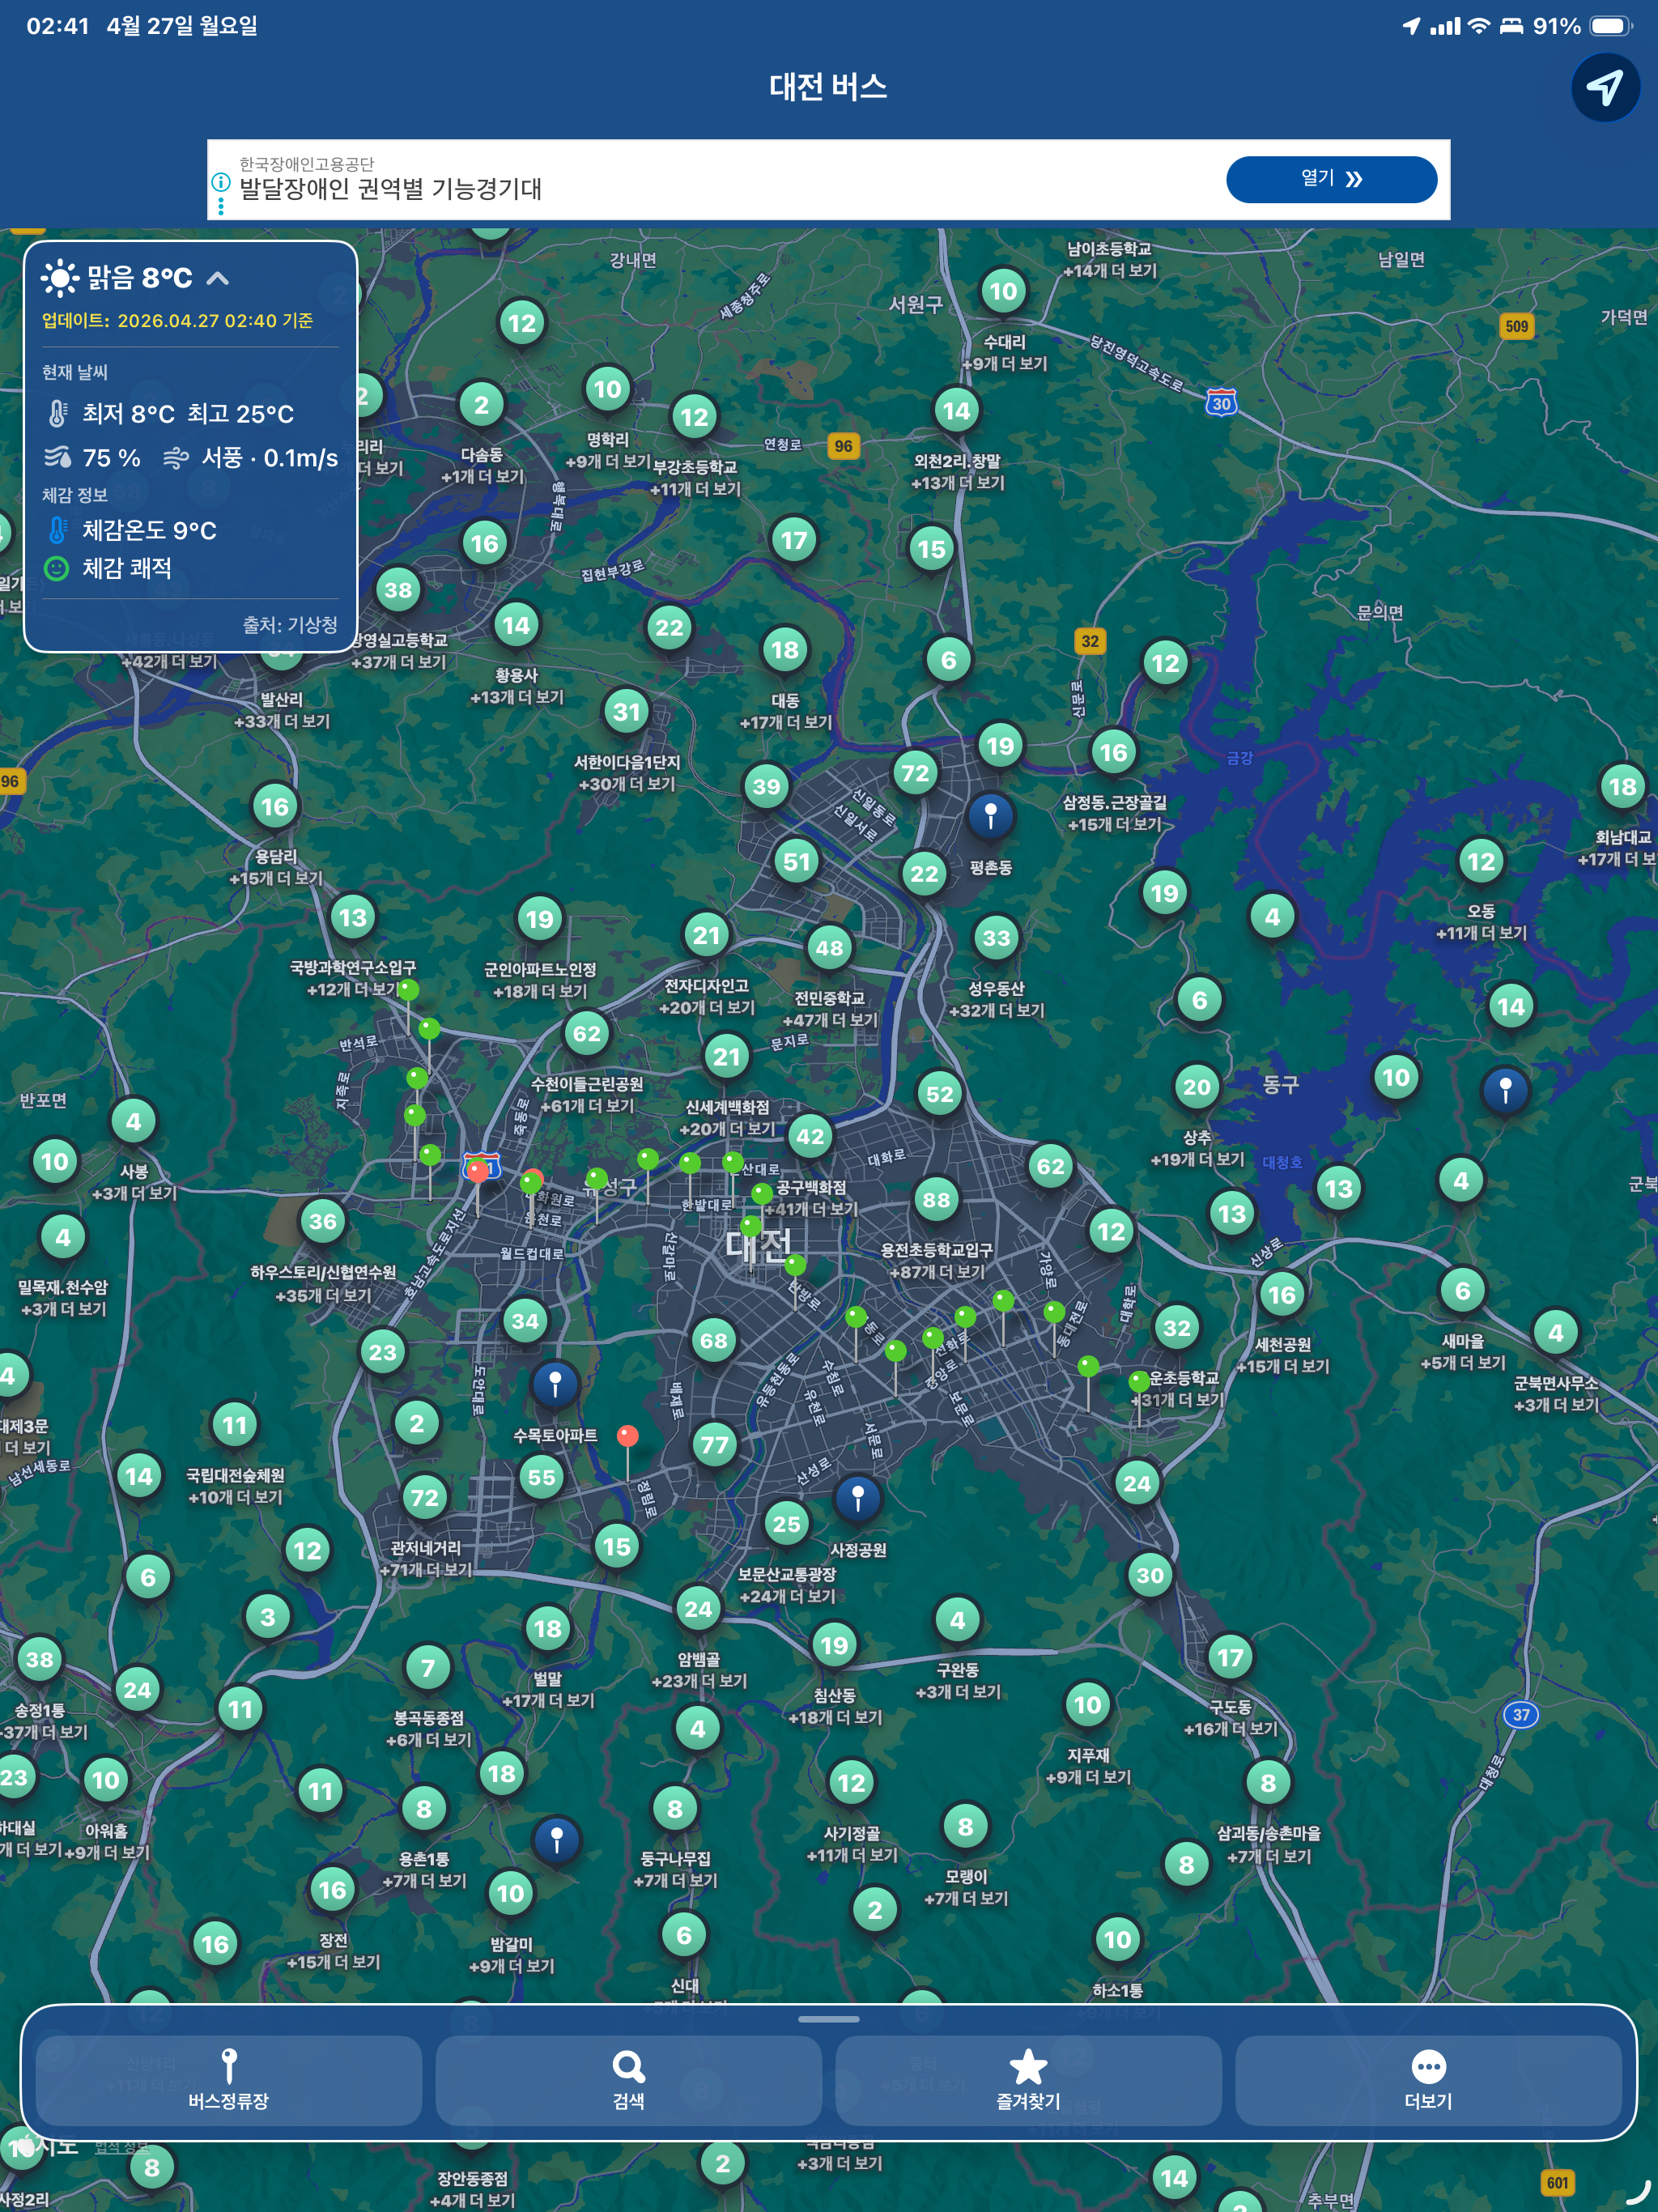Open the 31 cluster above 서한이다음1단지
This screenshot has height=2212, width=1658.
coord(627,711)
